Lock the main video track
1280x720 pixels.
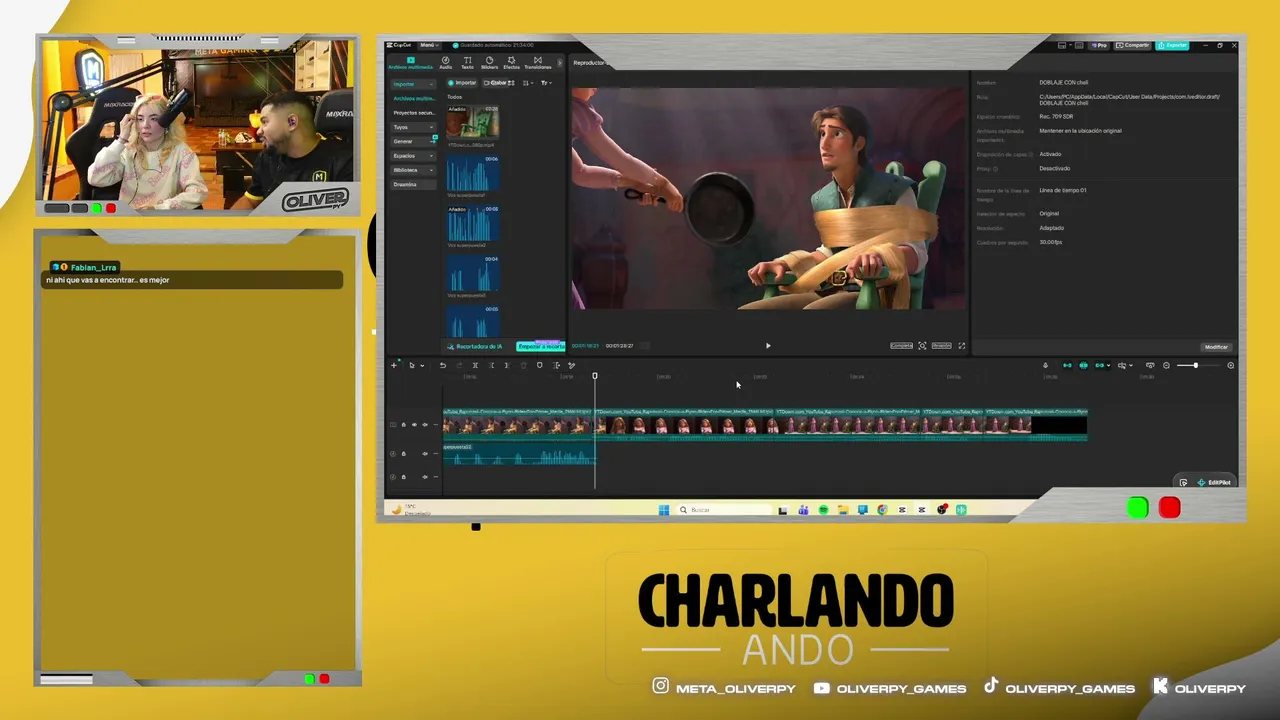click(x=404, y=425)
